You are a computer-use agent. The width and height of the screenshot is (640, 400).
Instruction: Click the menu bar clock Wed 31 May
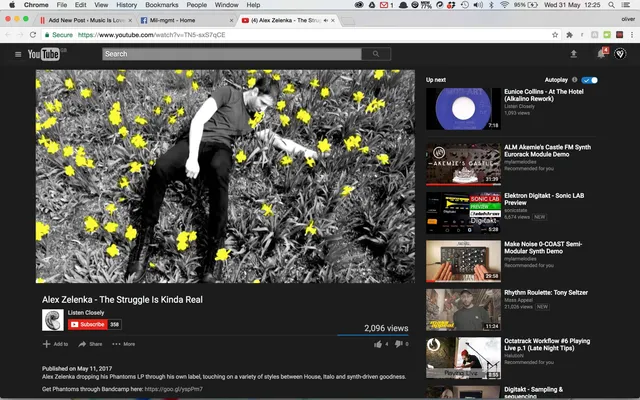click(x=572, y=5)
